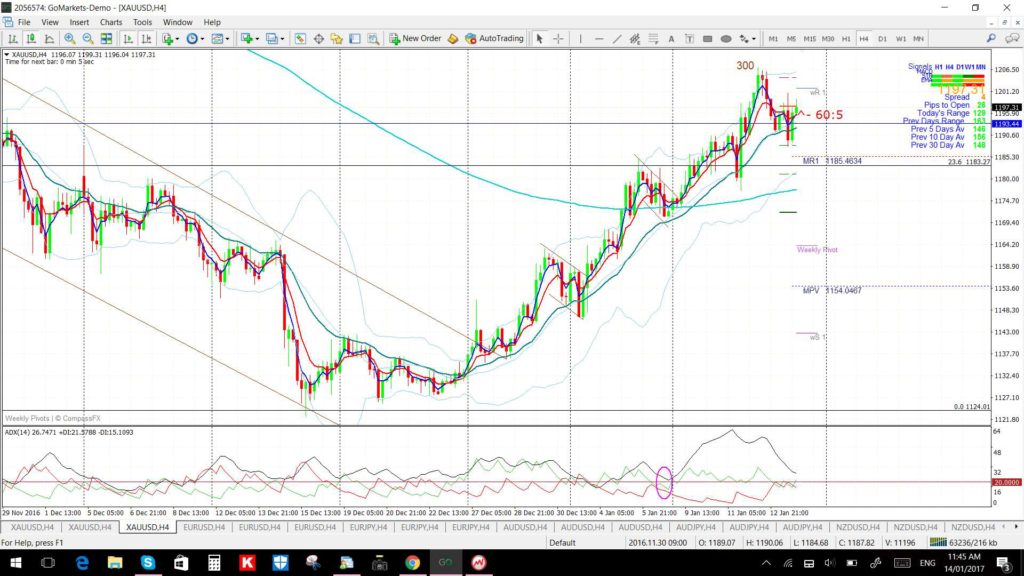The height and width of the screenshot is (576, 1024).
Task: Click the New Order button
Action: click(x=415, y=39)
